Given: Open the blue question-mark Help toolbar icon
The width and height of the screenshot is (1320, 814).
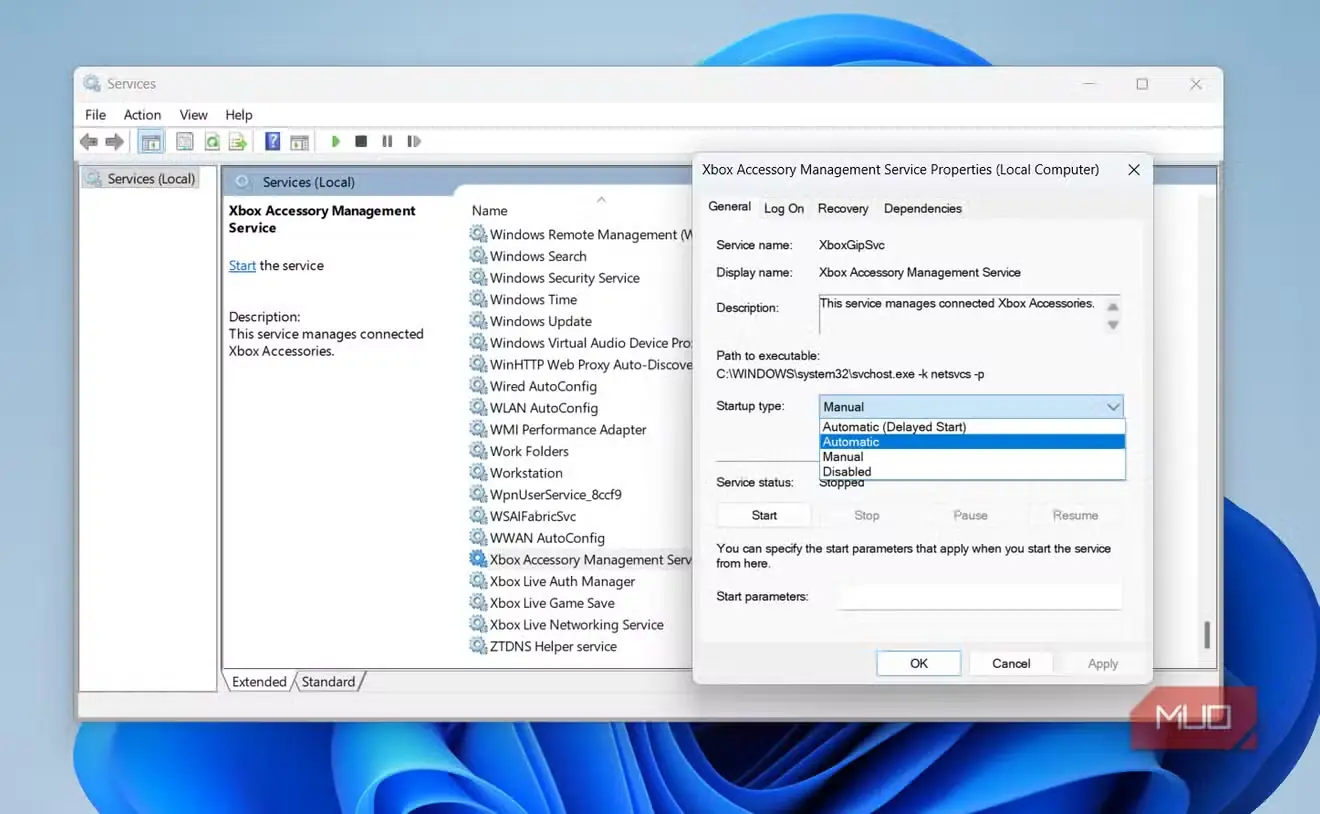Looking at the screenshot, I should click(272, 142).
